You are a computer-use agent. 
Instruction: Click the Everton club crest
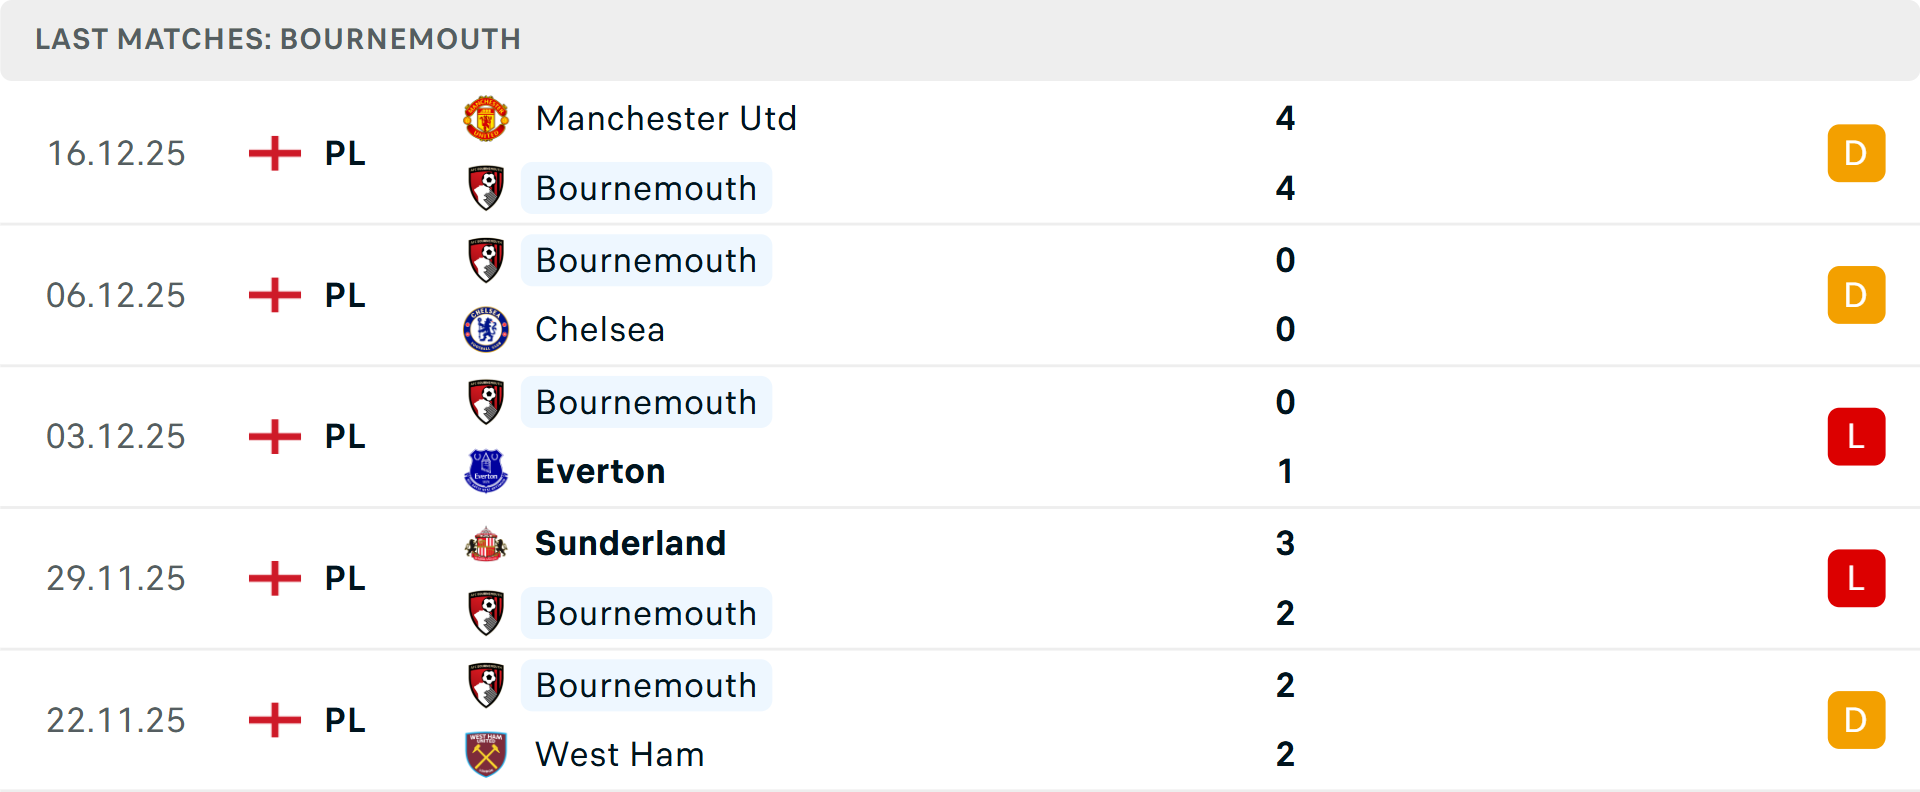click(486, 471)
